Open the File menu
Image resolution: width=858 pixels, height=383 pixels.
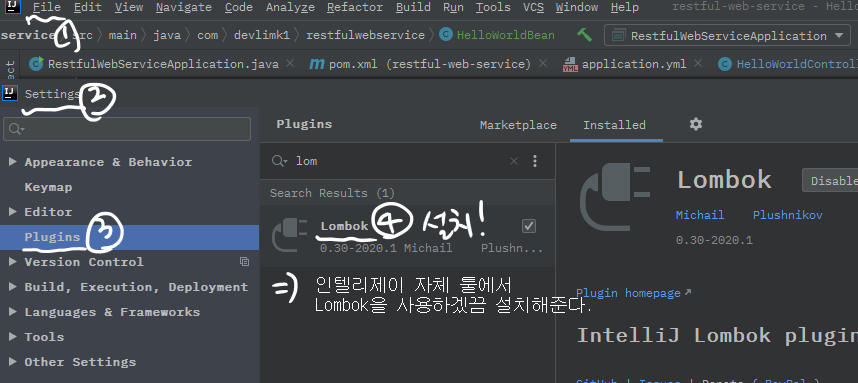[47, 7]
